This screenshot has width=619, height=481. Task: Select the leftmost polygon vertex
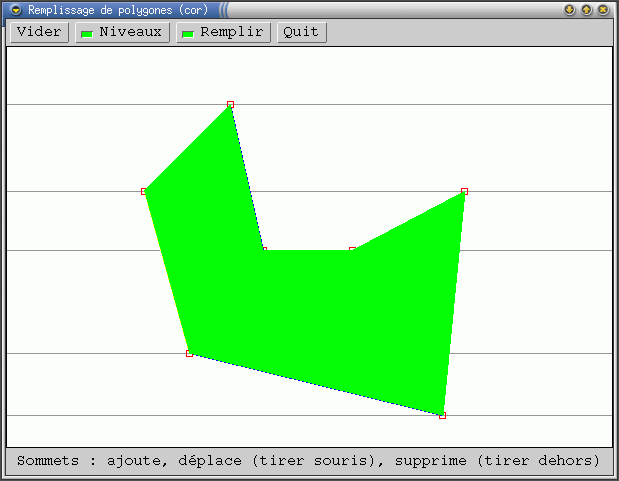pos(144,191)
